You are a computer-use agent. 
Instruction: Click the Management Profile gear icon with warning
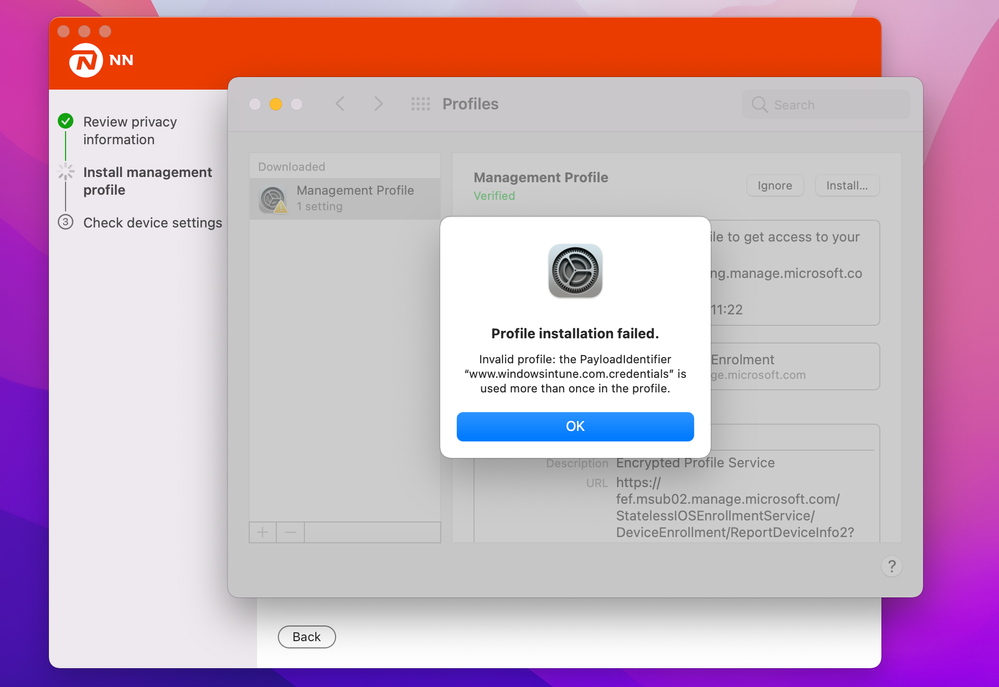(x=273, y=199)
